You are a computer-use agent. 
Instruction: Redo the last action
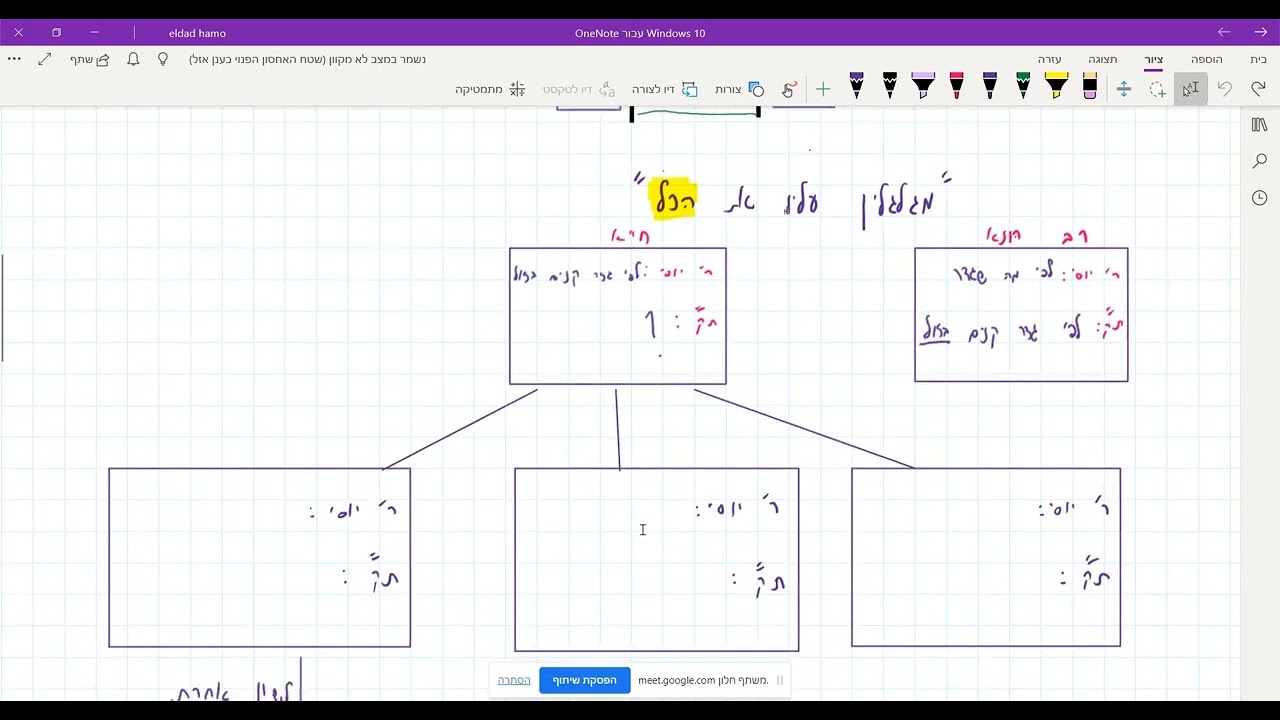(1257, 89)
